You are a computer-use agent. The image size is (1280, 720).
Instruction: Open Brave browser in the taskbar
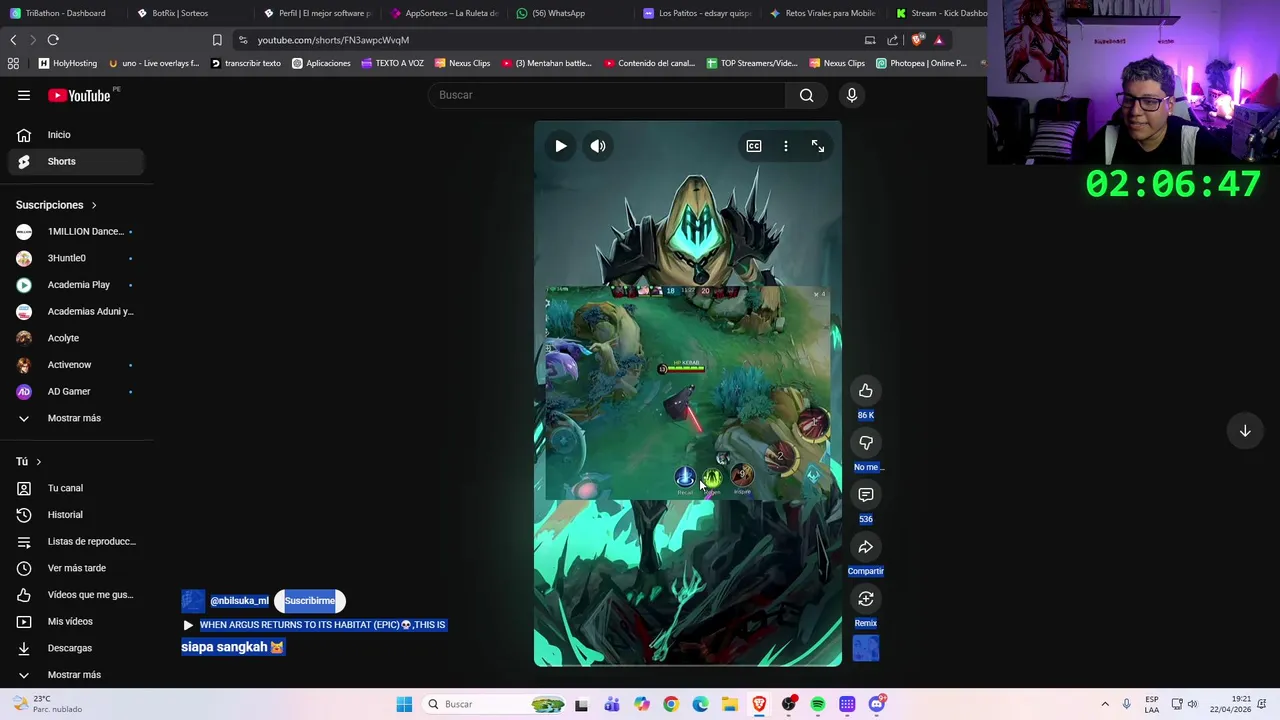tap(759, 704)
